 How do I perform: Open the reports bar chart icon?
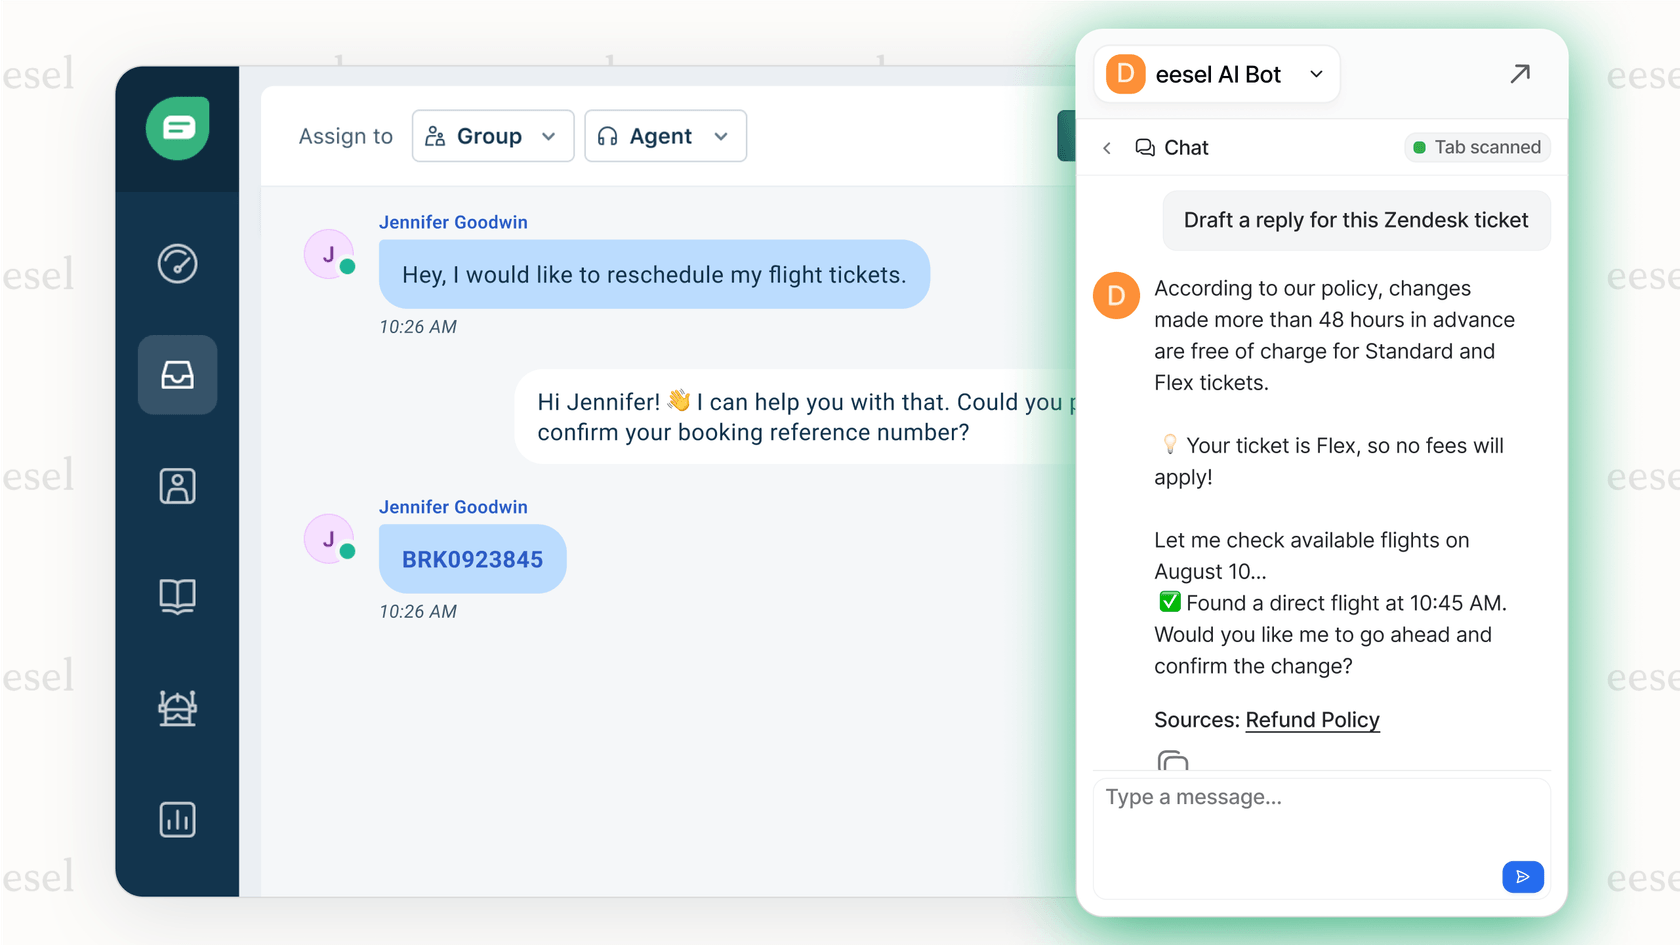click(178, 819)
